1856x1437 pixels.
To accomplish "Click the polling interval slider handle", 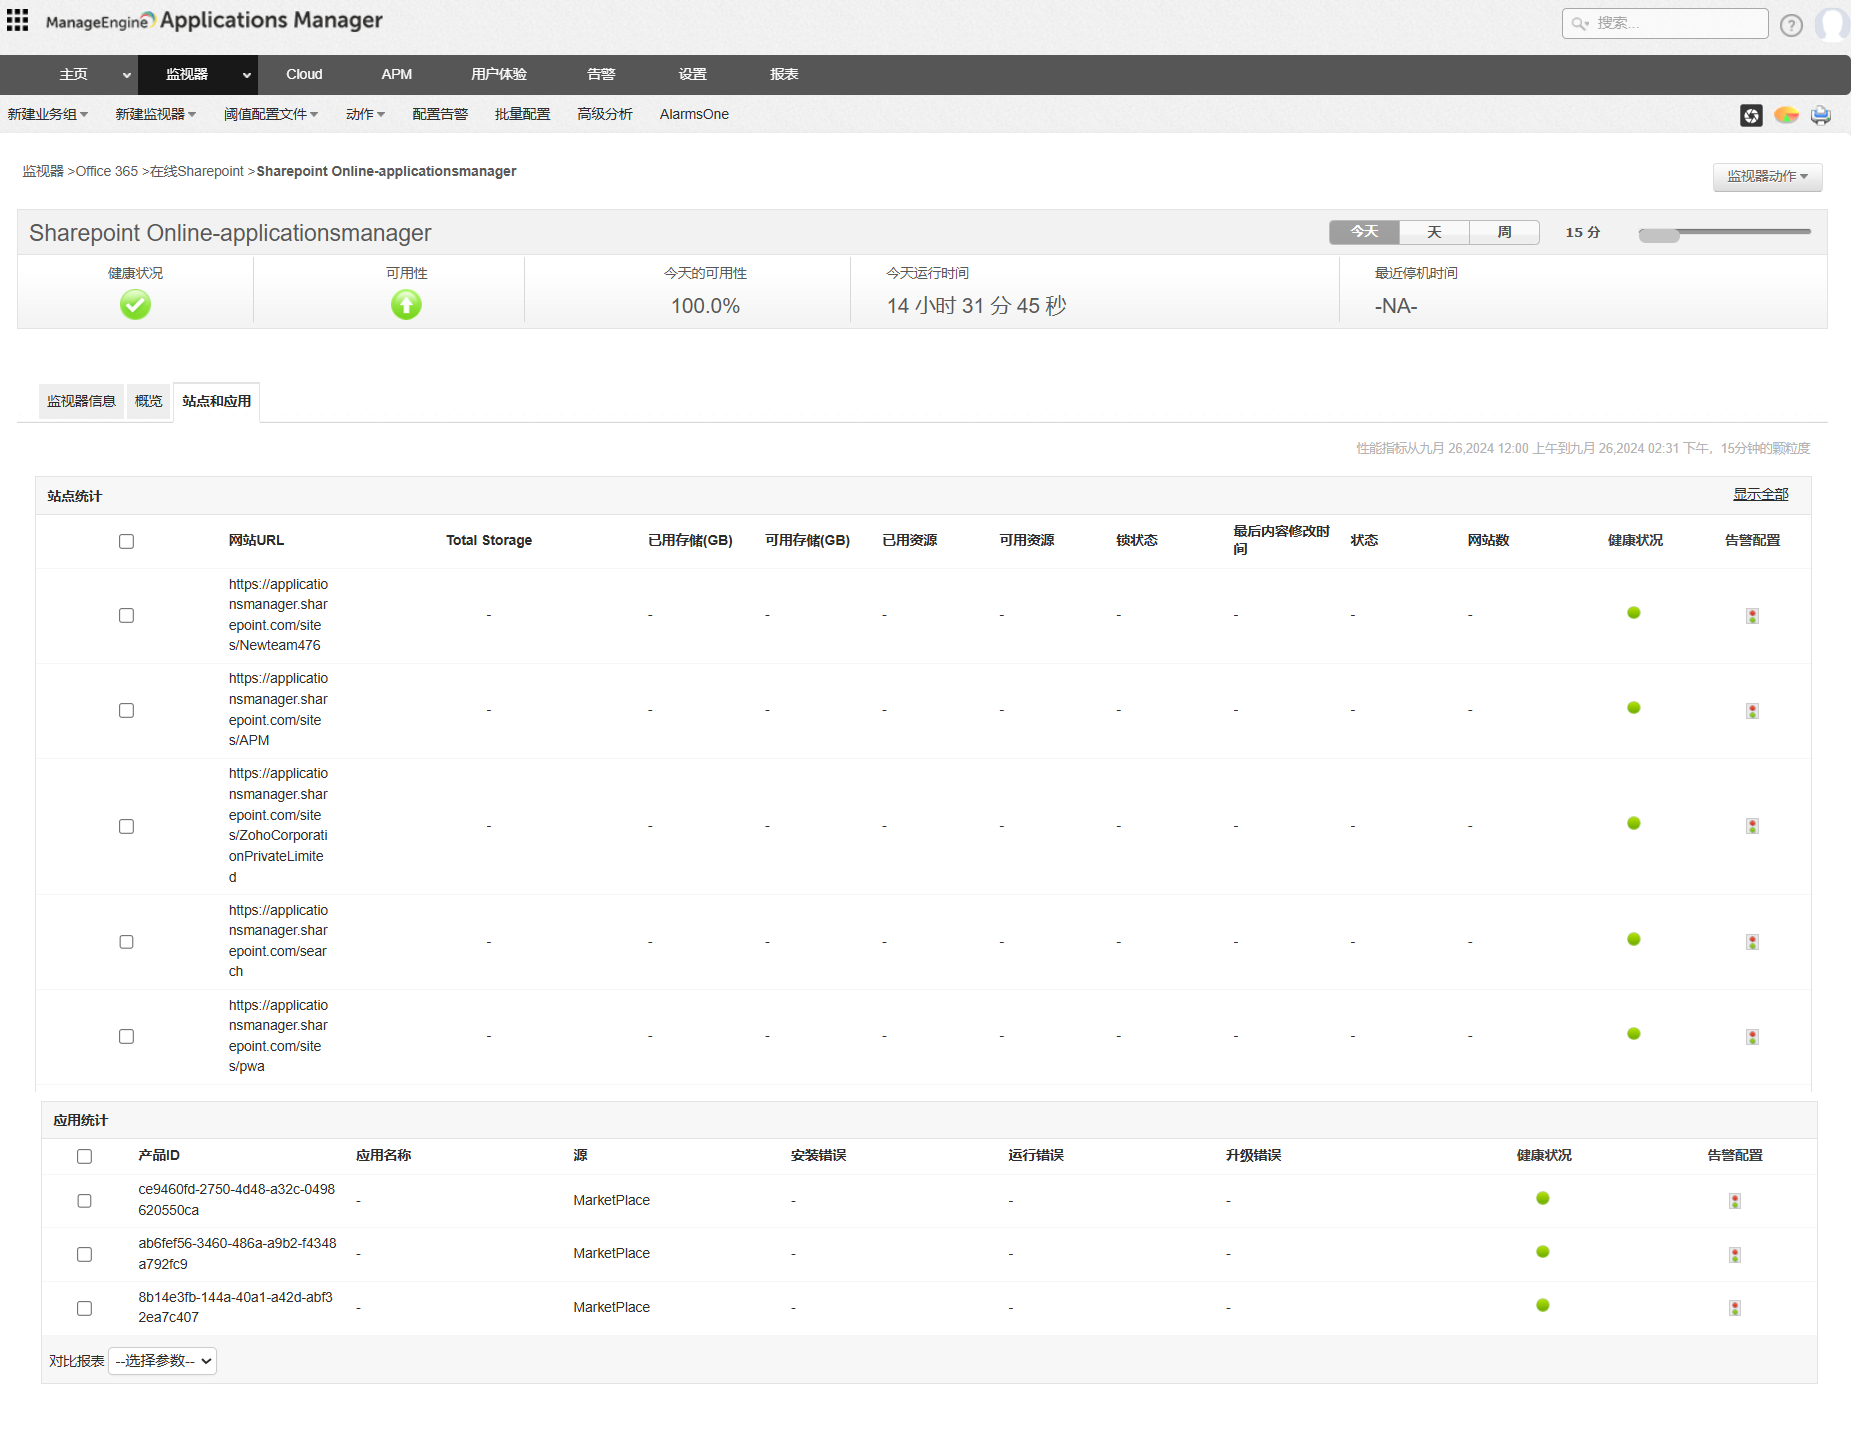I will click(1658, 235).
